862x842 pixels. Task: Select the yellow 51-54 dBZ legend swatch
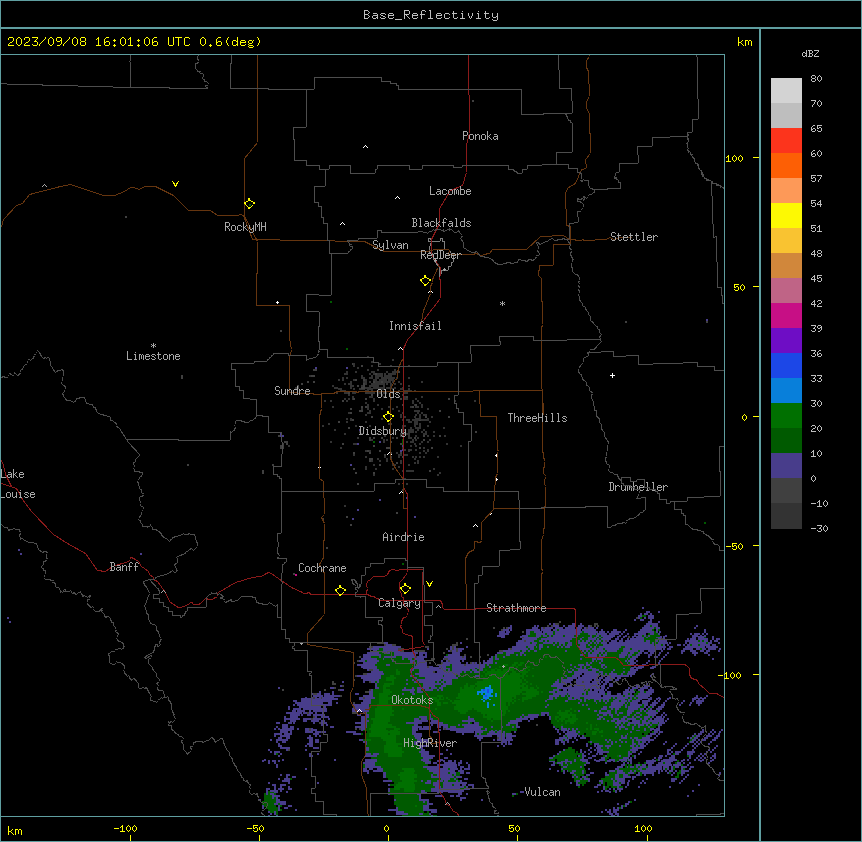[786, 216]
